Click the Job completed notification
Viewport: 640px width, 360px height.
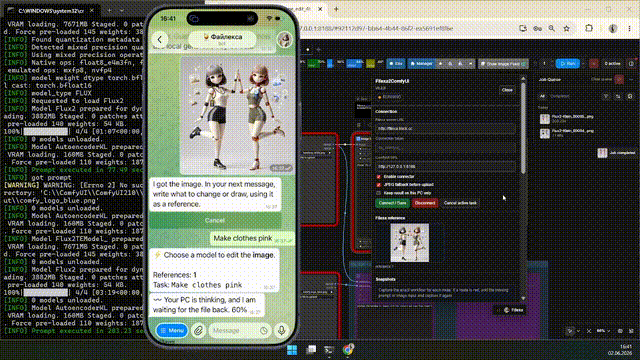pos(617,153)
